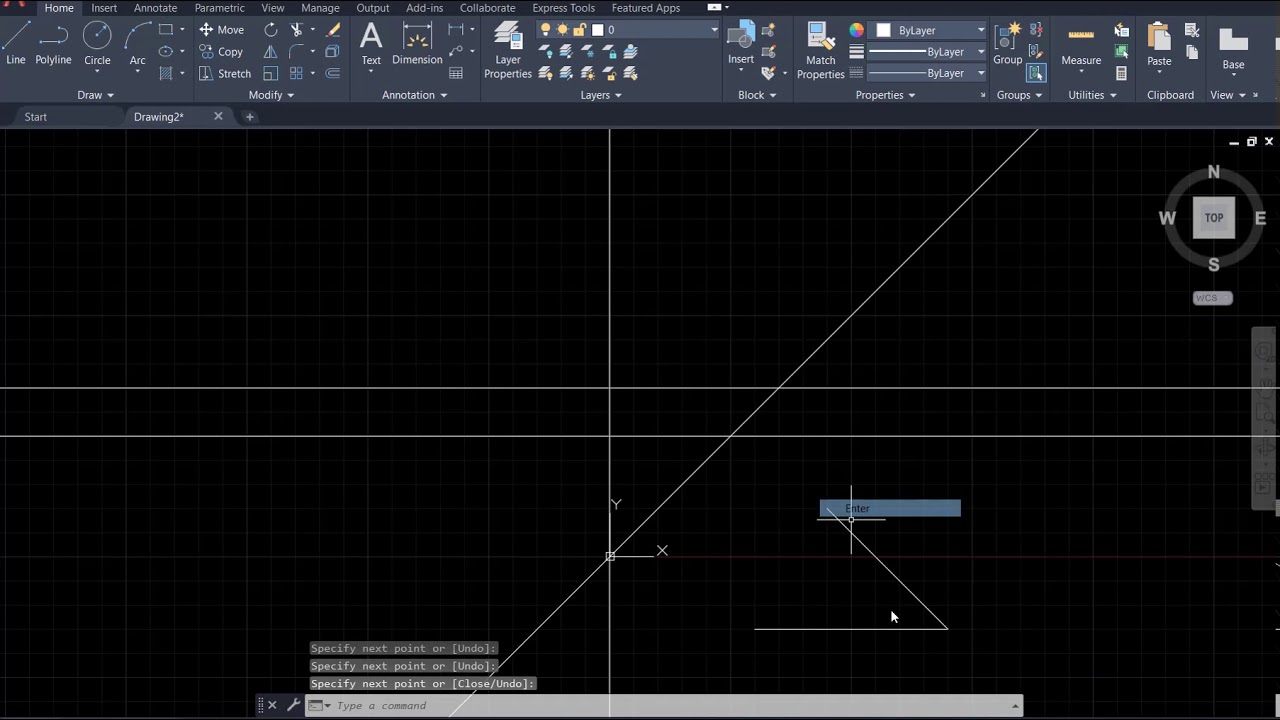Click the Ellipse tool icon
The height and width of the screenshot is (720, 1280).
[166, 51]
